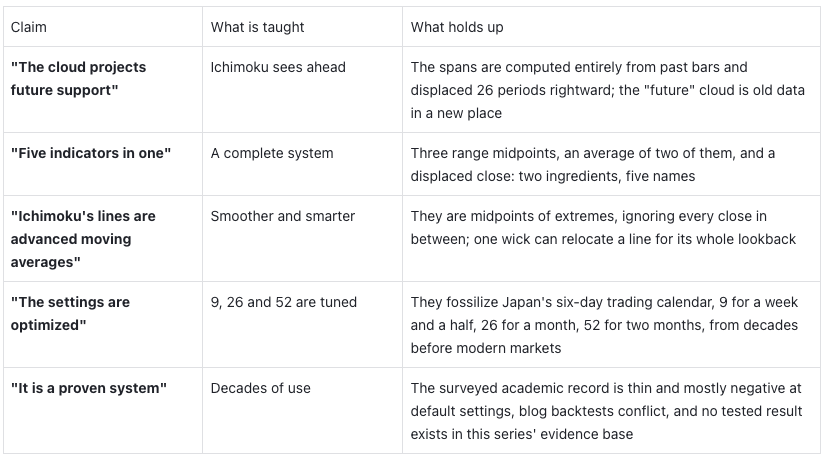This screenshot has height=464, width=826.
Task: Click the "Claim" column header
Action: (28, 27)
